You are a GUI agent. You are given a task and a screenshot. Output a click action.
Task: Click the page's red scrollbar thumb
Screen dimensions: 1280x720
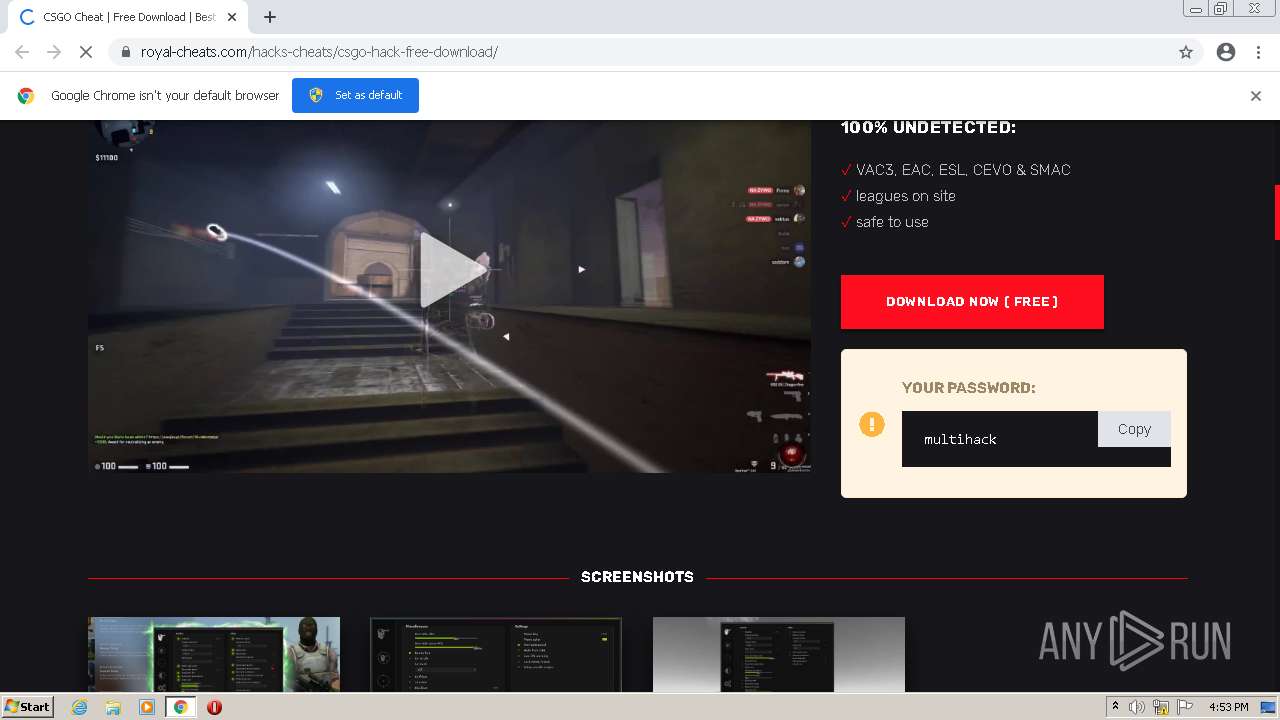[x=1277, y=212]
